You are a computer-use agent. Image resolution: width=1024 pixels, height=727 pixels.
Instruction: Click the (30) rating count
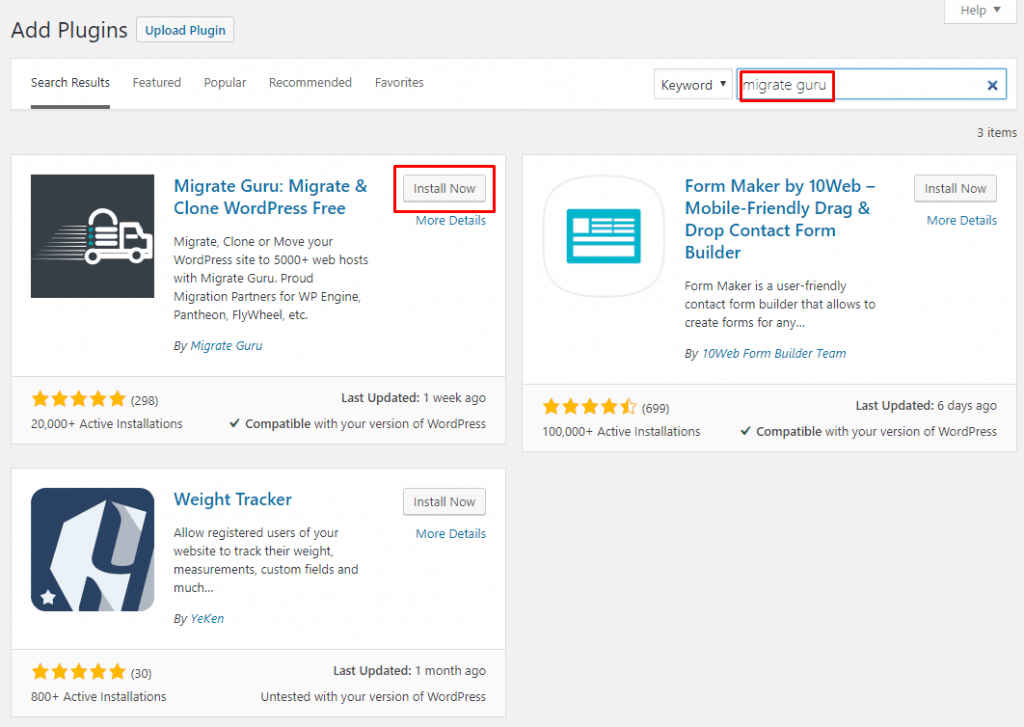[x=141, y=673]
